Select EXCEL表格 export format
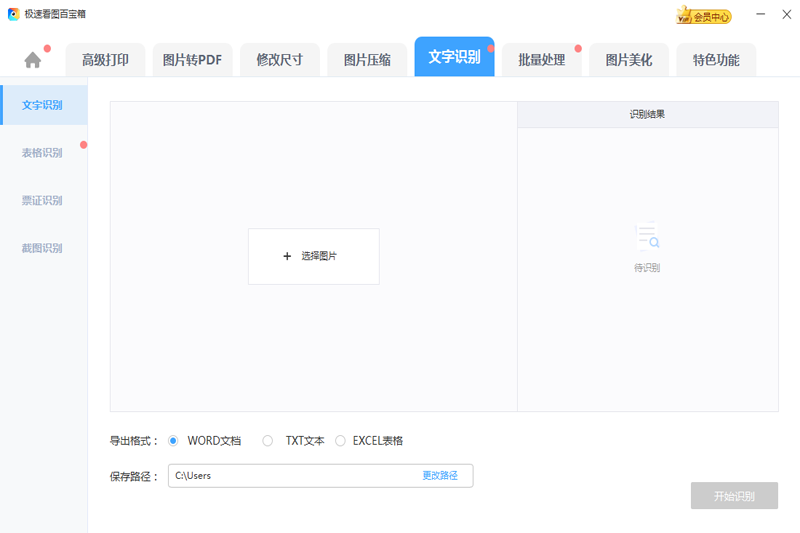The height and width of the screenshot is (533, 800). click(x=340, y=441)
